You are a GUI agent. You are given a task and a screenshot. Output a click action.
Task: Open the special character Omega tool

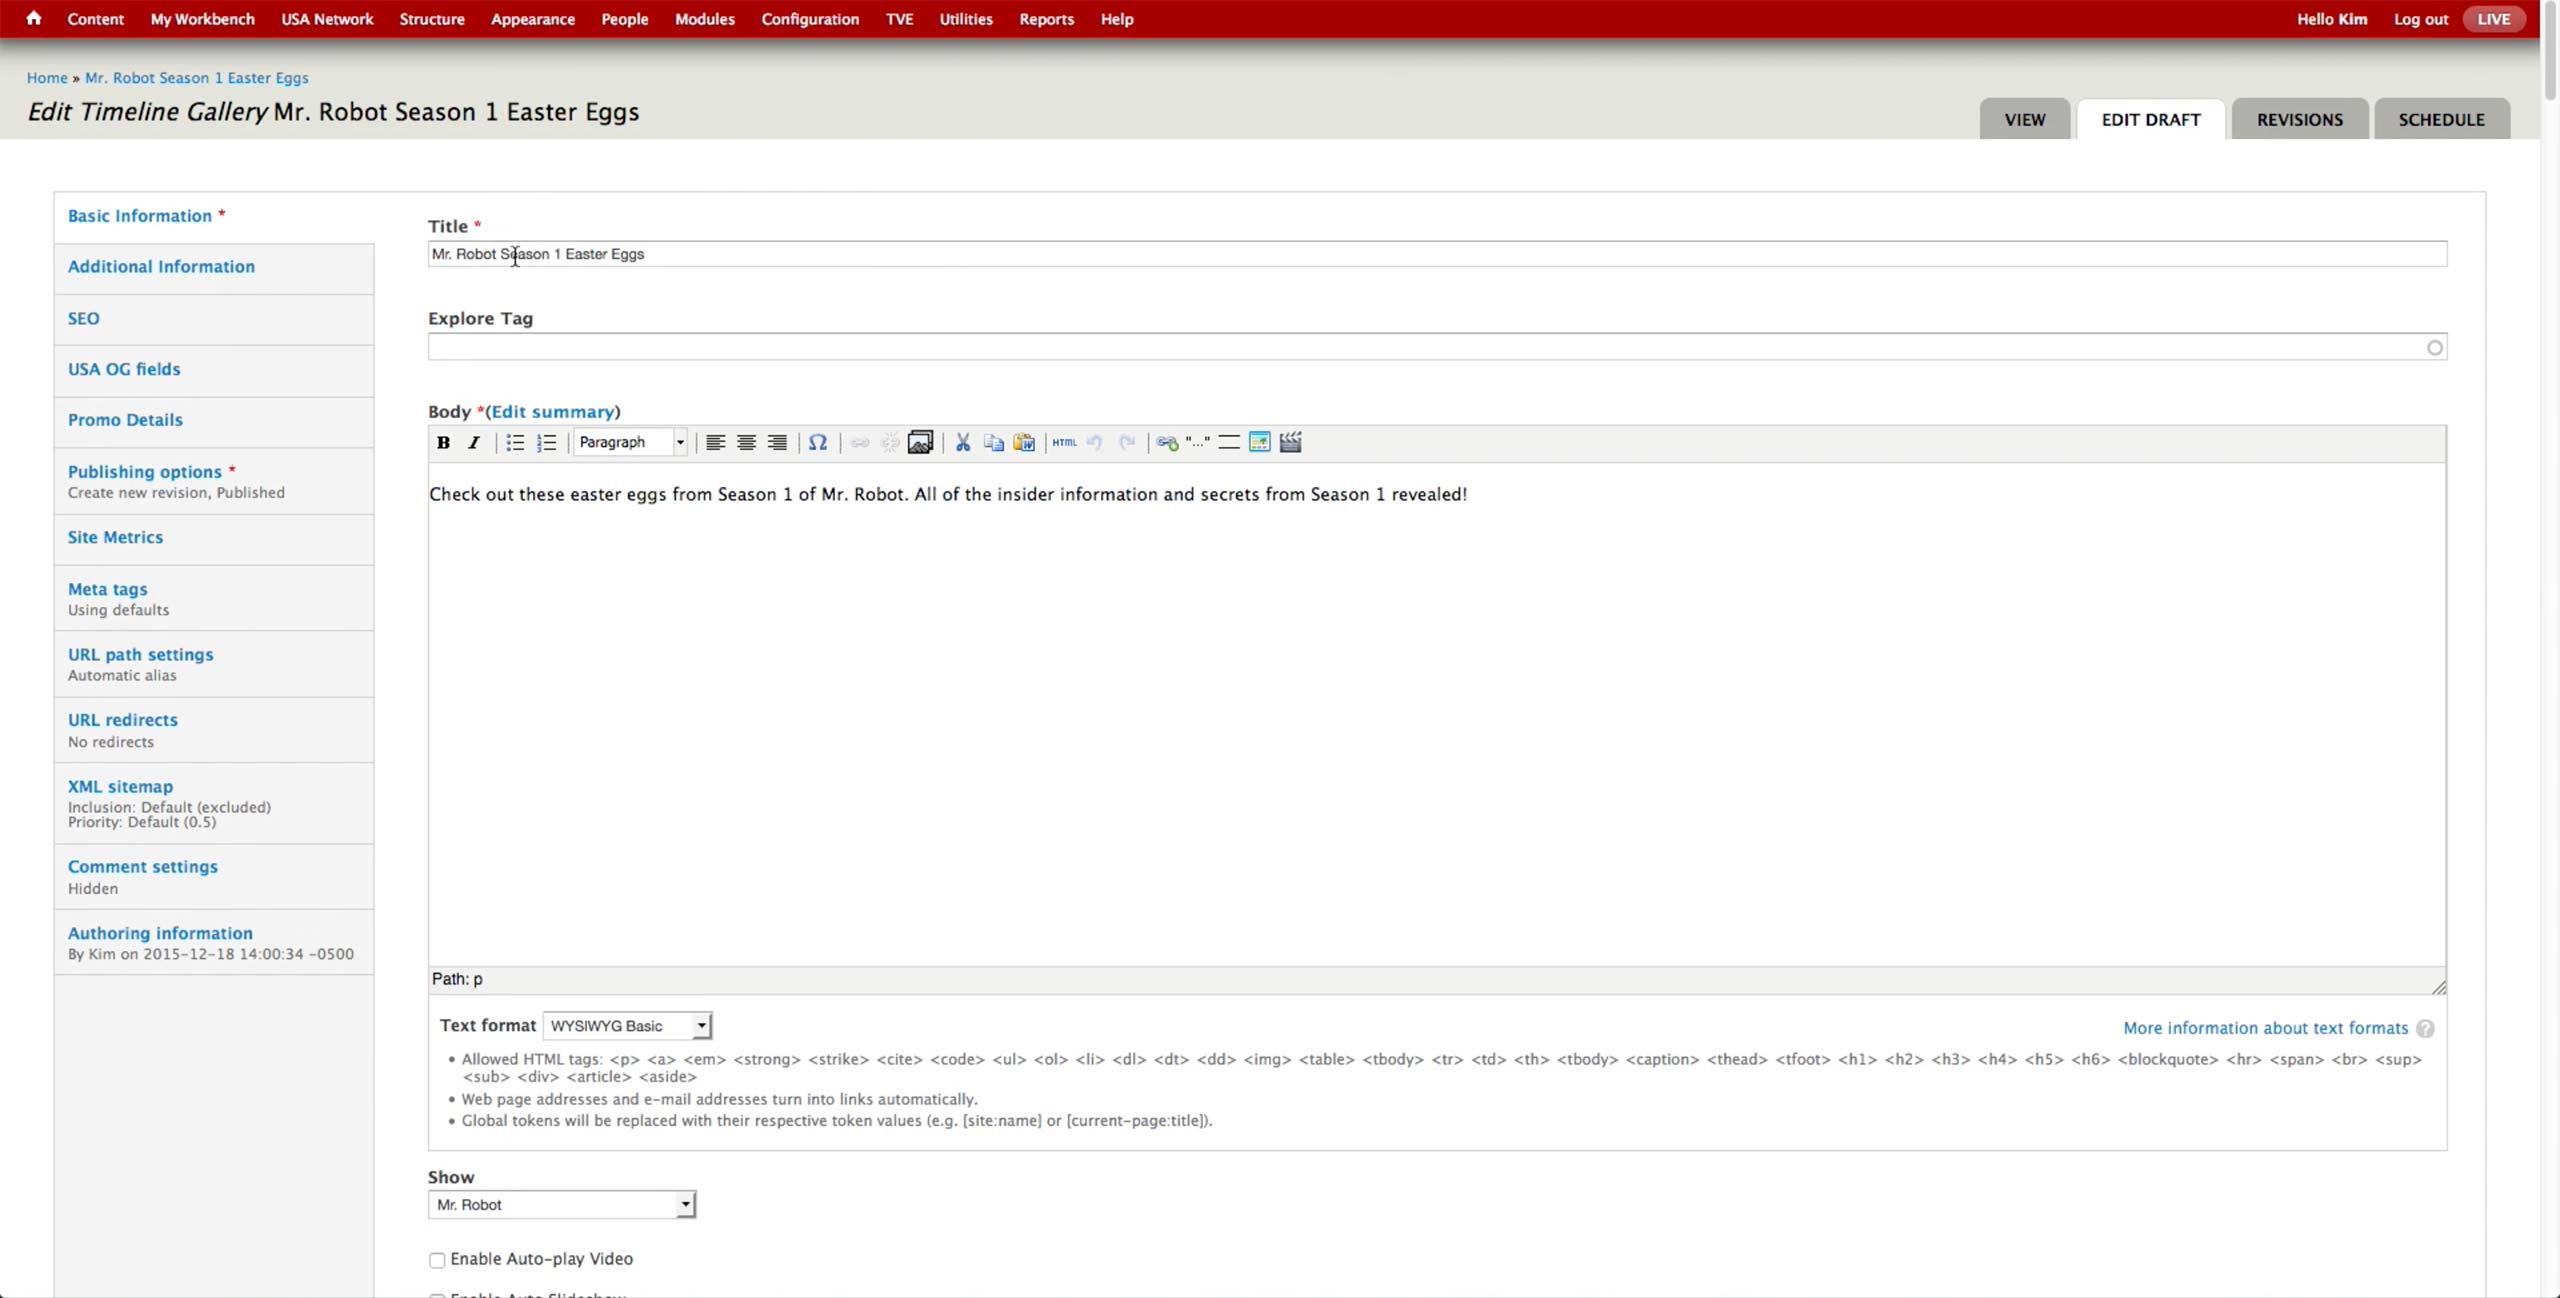(x=818, y=443)
